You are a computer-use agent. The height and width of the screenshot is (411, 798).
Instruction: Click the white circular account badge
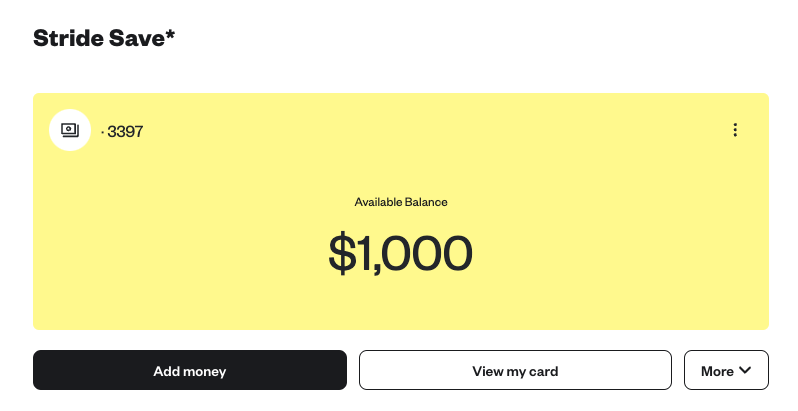[70, 130]
